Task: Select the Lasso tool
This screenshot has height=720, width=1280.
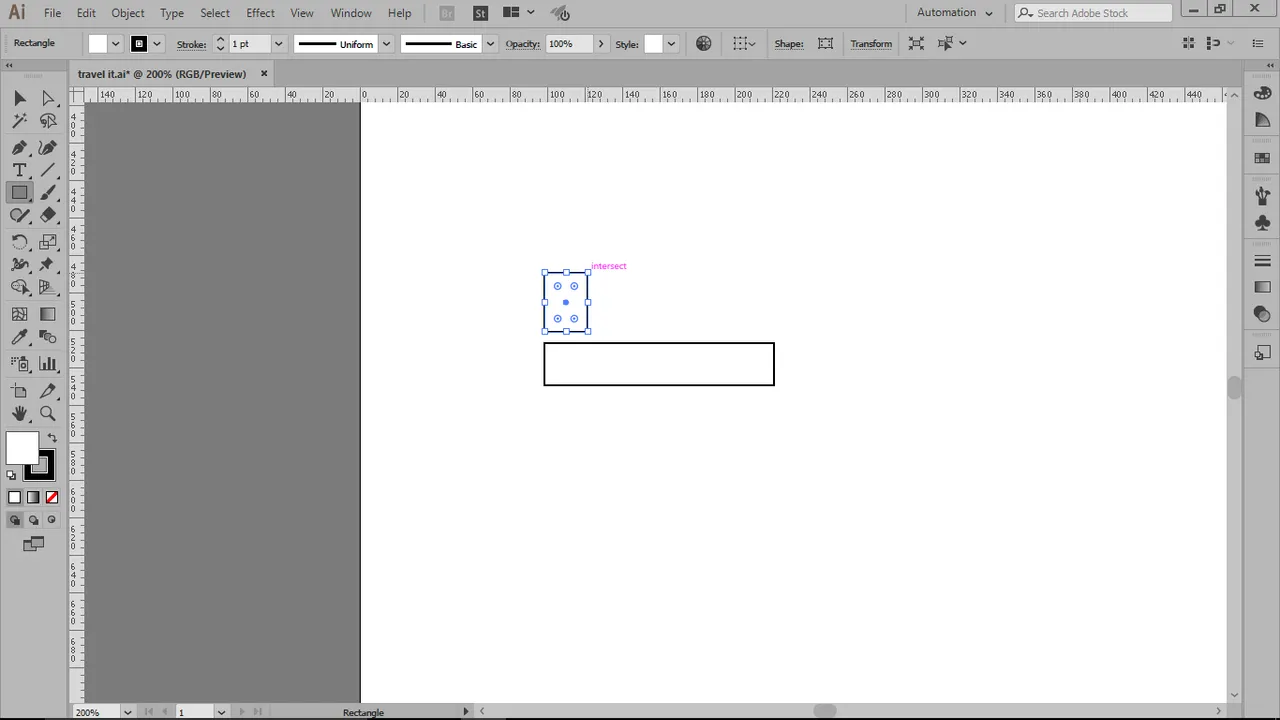Action: click(x=47, y=121)
